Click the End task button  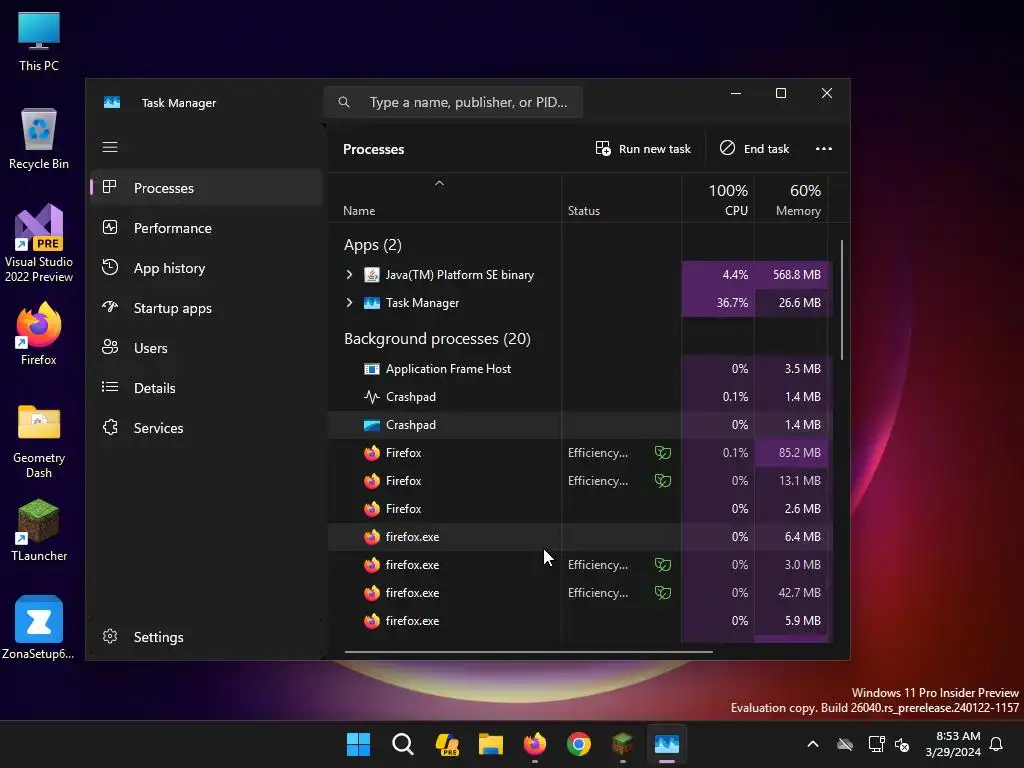point(754,149)
